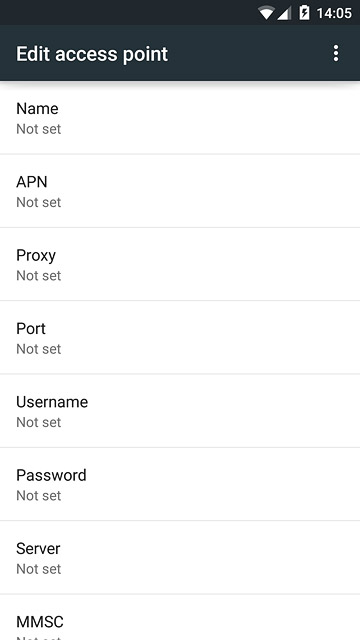The width and height of the screenshot is (360, 640).
Task: Tap the 14:05 clock in status bar
Action: 334,13
